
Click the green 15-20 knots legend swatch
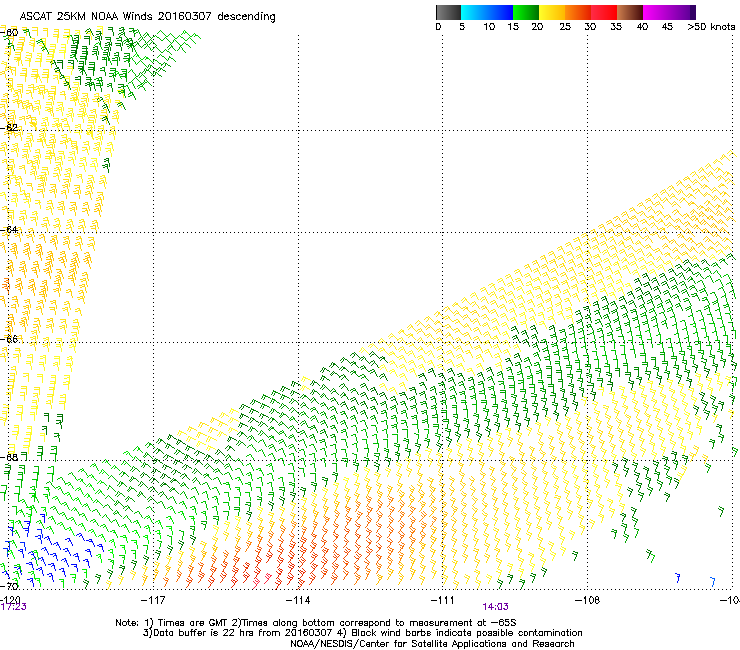coord(526,12)
